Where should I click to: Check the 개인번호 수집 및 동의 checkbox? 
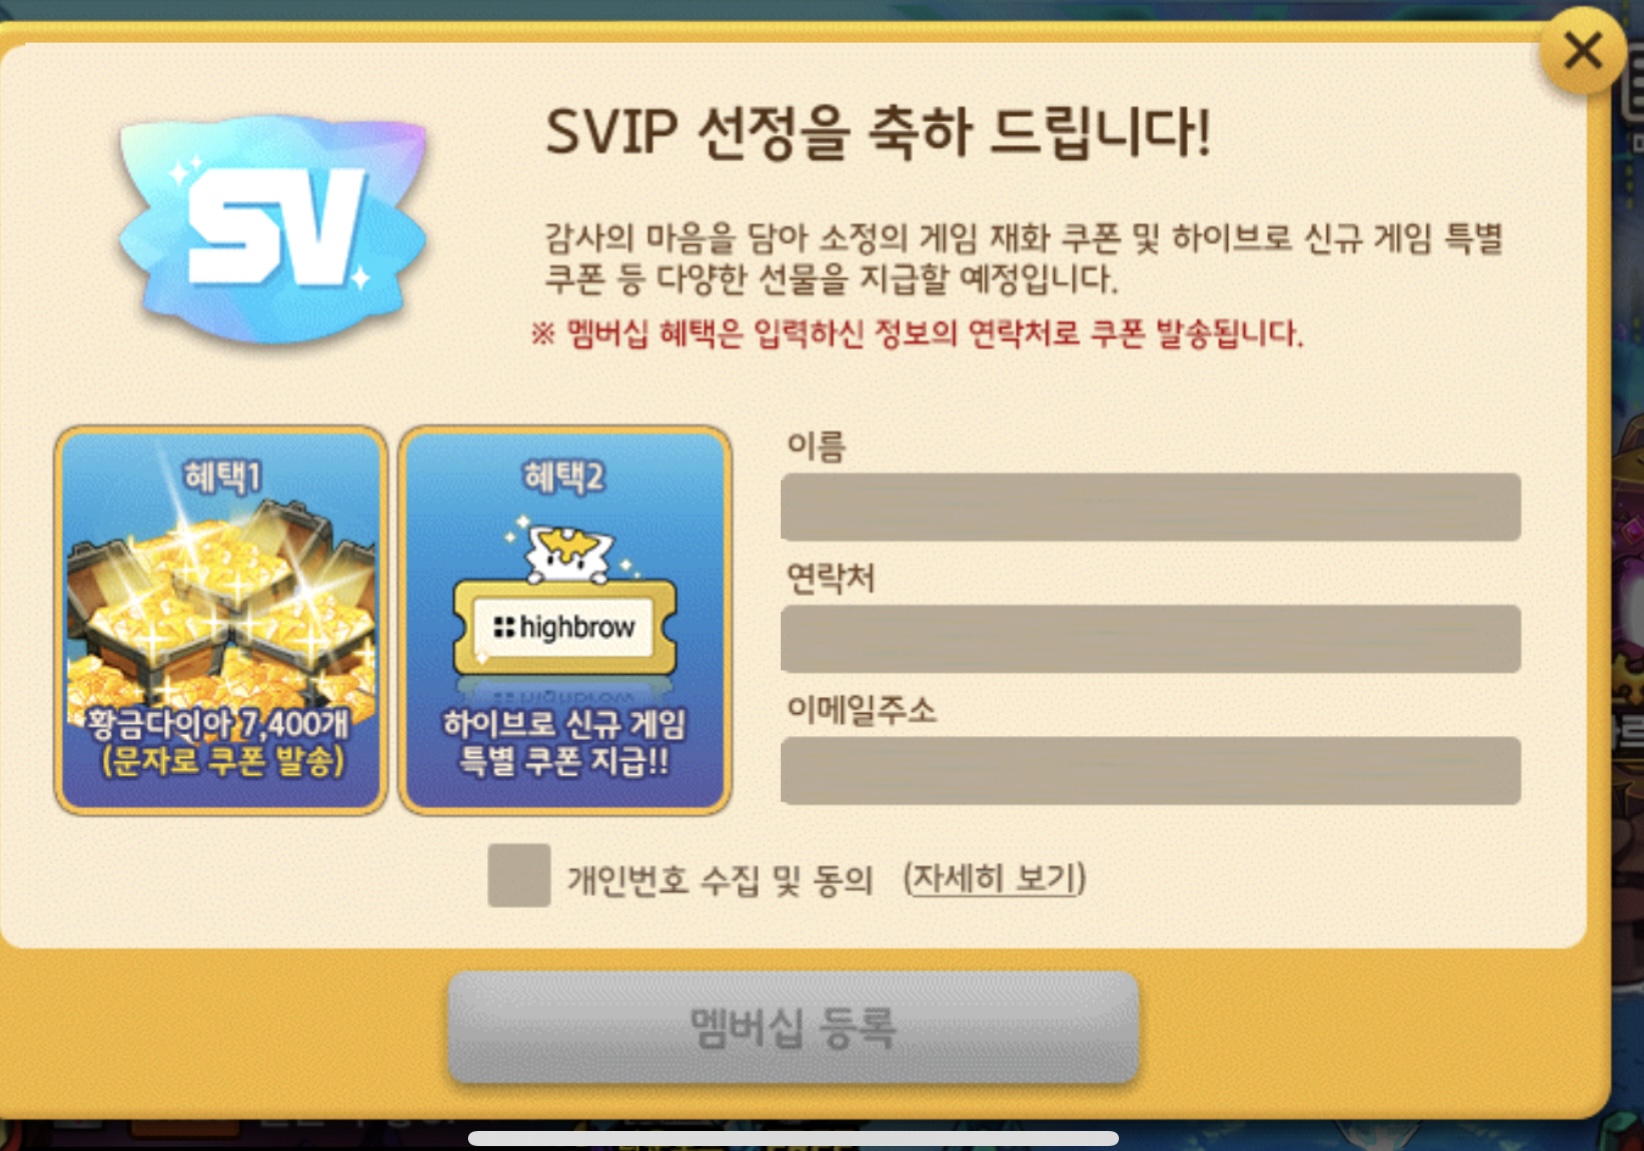coord(519,875)
